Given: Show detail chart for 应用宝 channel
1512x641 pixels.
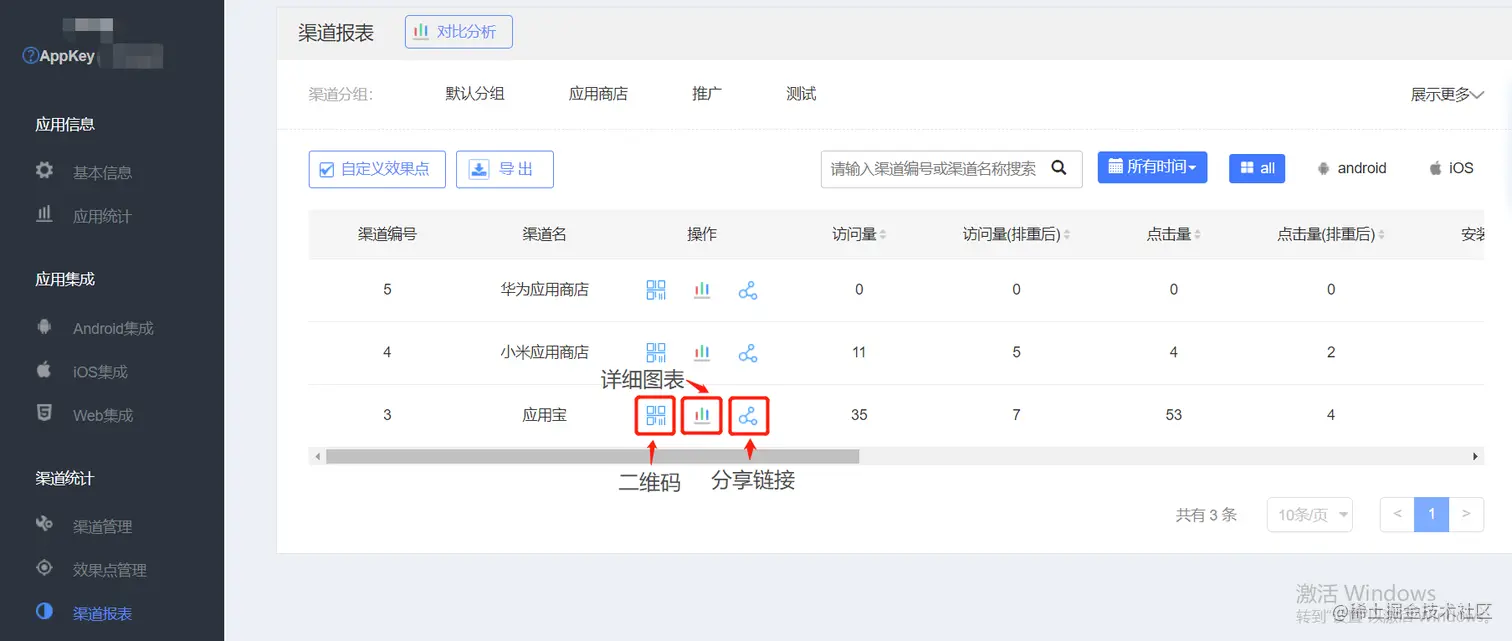Looking at the screenshot, I should click(702, 415).
